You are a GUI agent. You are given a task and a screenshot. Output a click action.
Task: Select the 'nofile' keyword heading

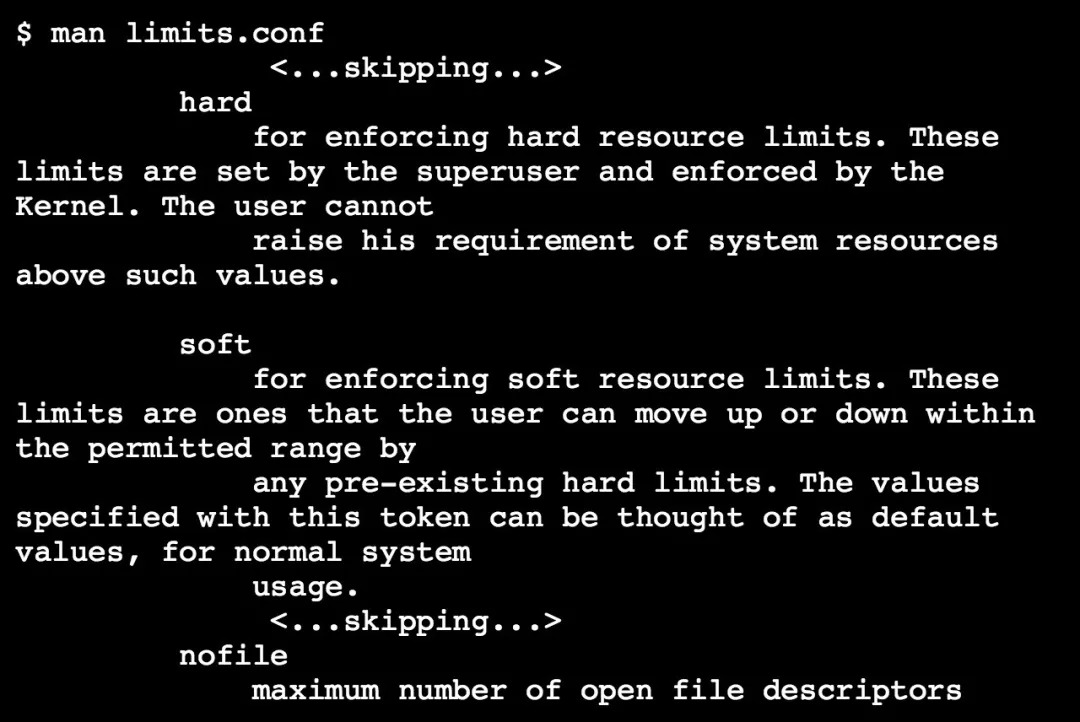[x=233, y=655]
